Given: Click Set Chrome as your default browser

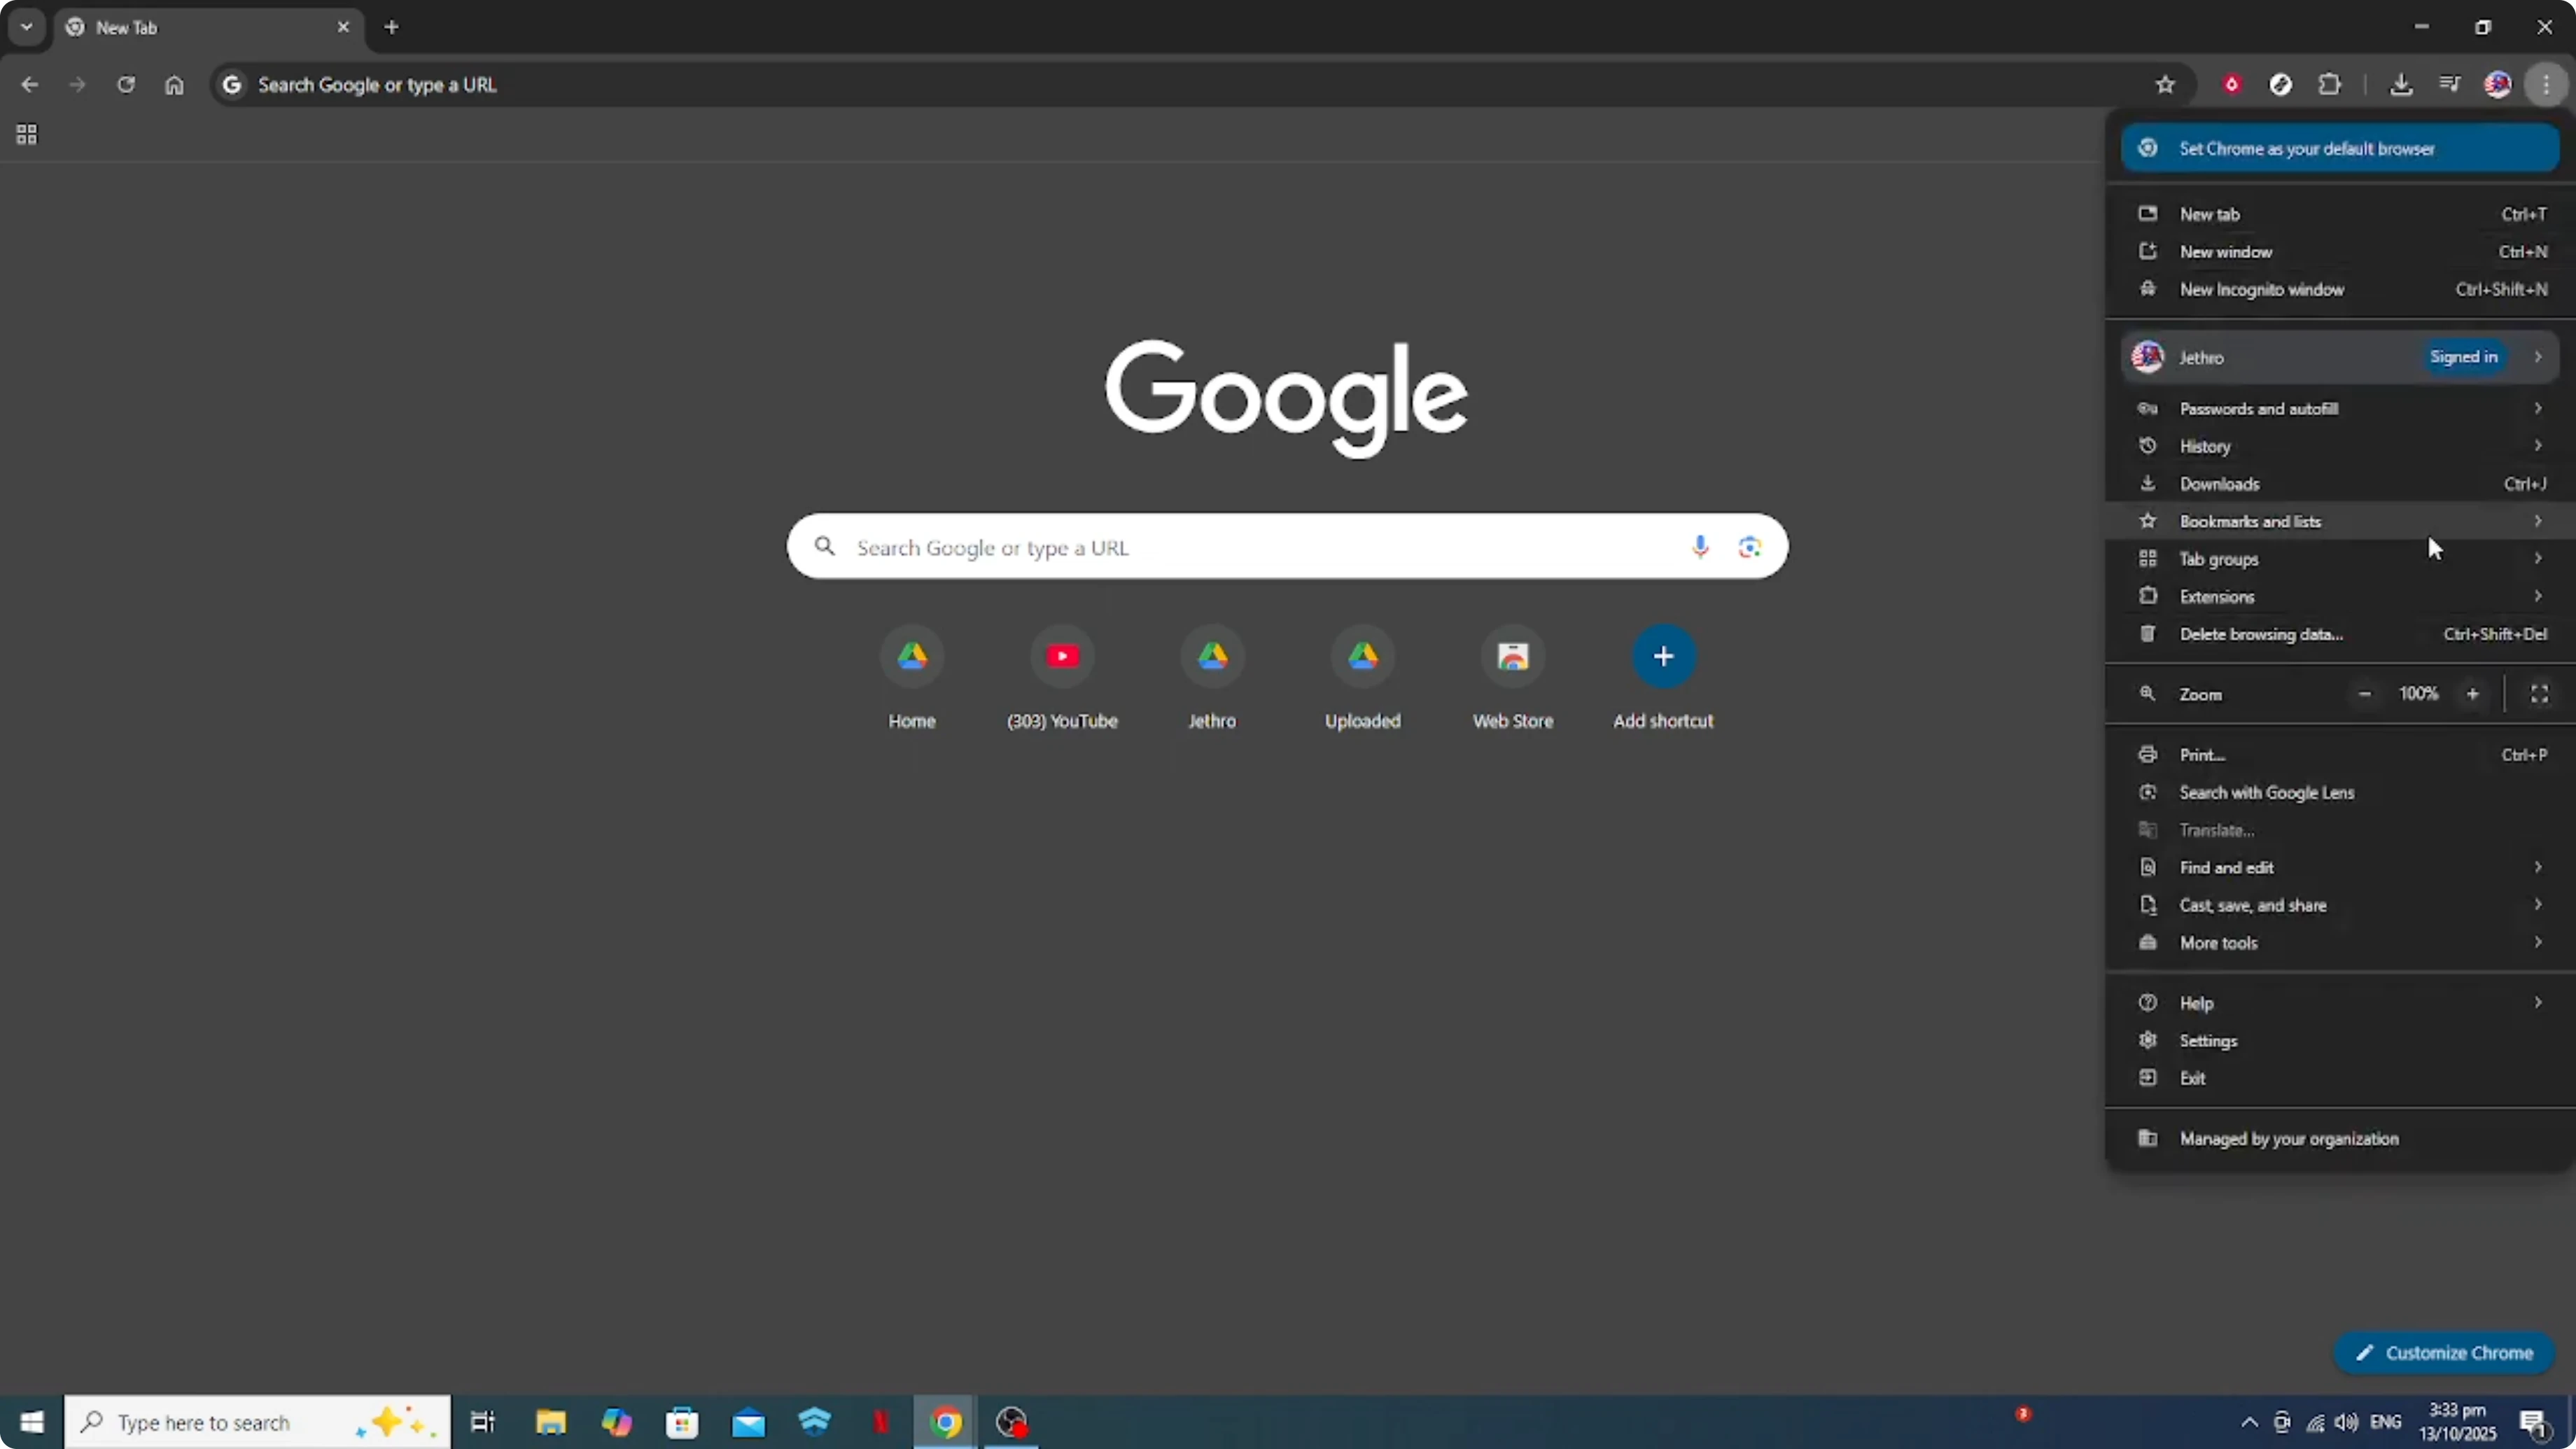Looking at the screenshot, I should 2339,148.
